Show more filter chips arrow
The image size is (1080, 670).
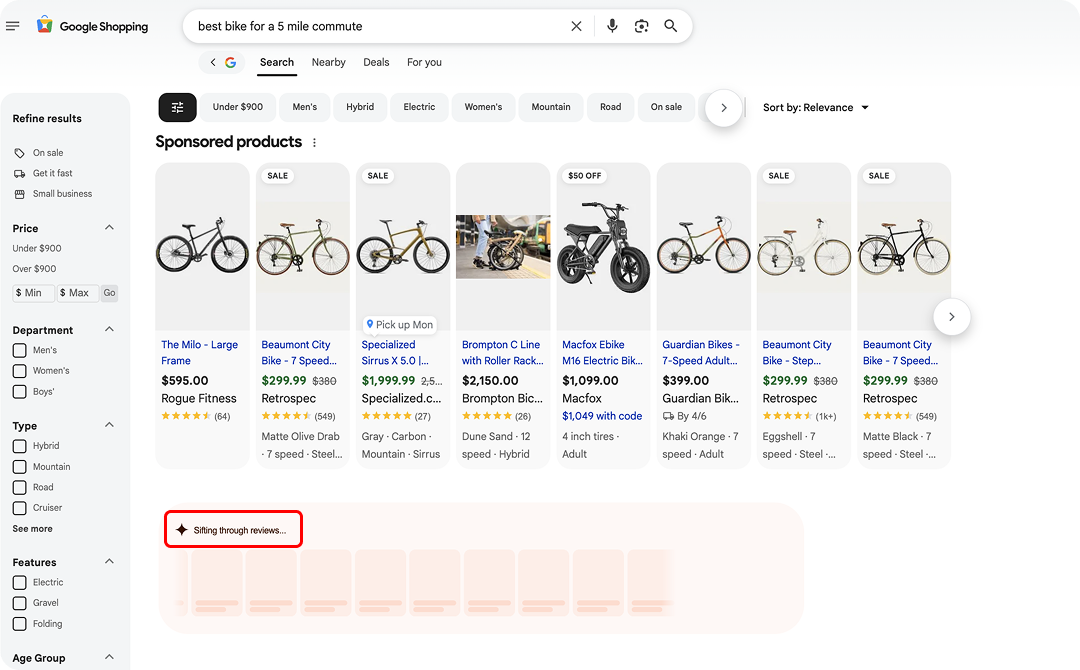[723, 107]
